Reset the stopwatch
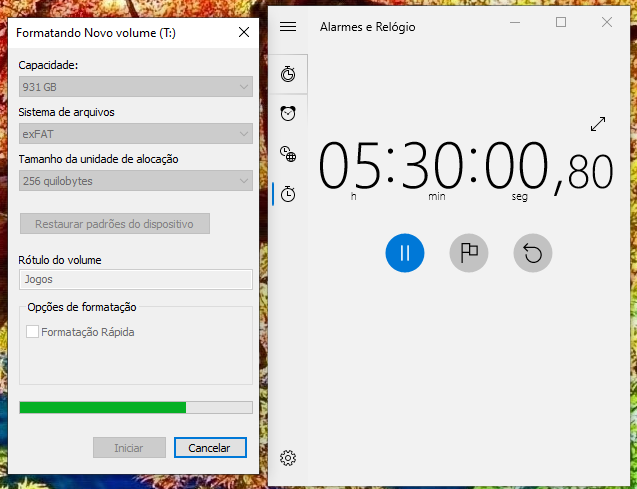 (533, 253)
